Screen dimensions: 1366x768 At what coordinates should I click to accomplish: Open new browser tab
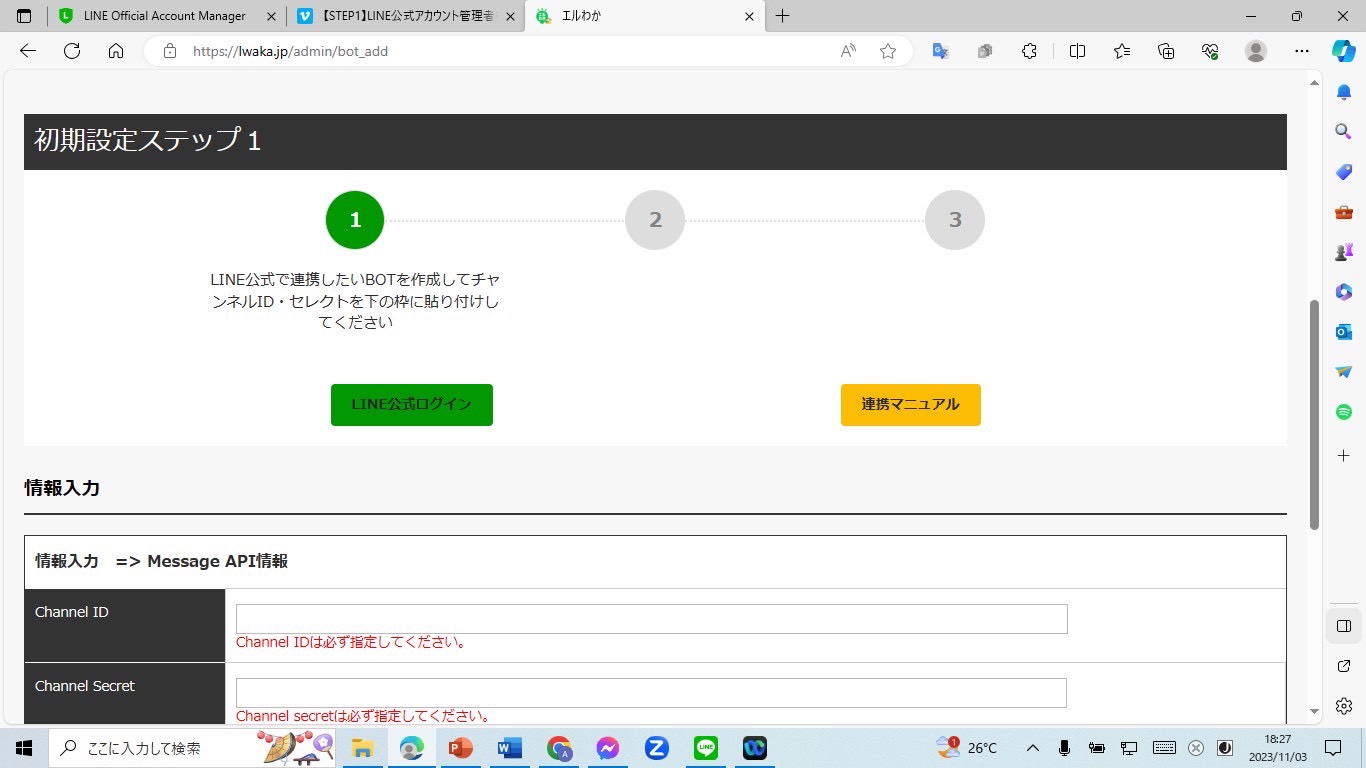tap(782, 16)
